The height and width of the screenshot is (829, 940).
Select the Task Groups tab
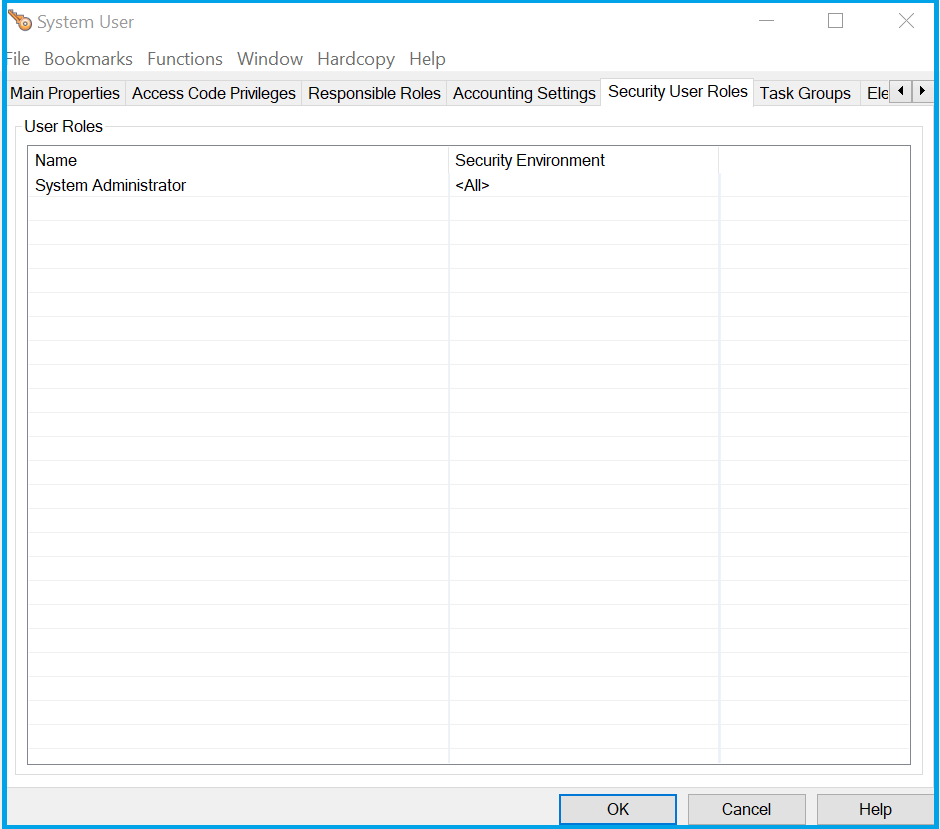pyautogui.click(x=805, y=93)
